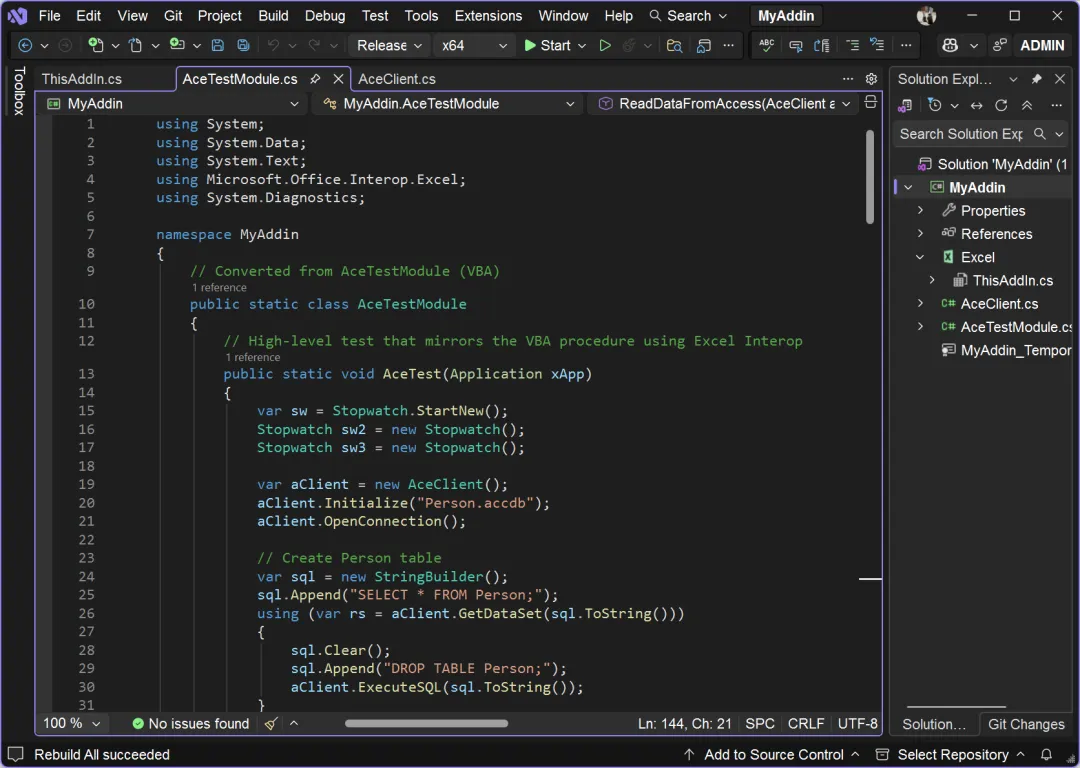This screenshot has width=1080, height=768.
Task: Expand the References node in Solution Explorer
Action: point(921,234)
